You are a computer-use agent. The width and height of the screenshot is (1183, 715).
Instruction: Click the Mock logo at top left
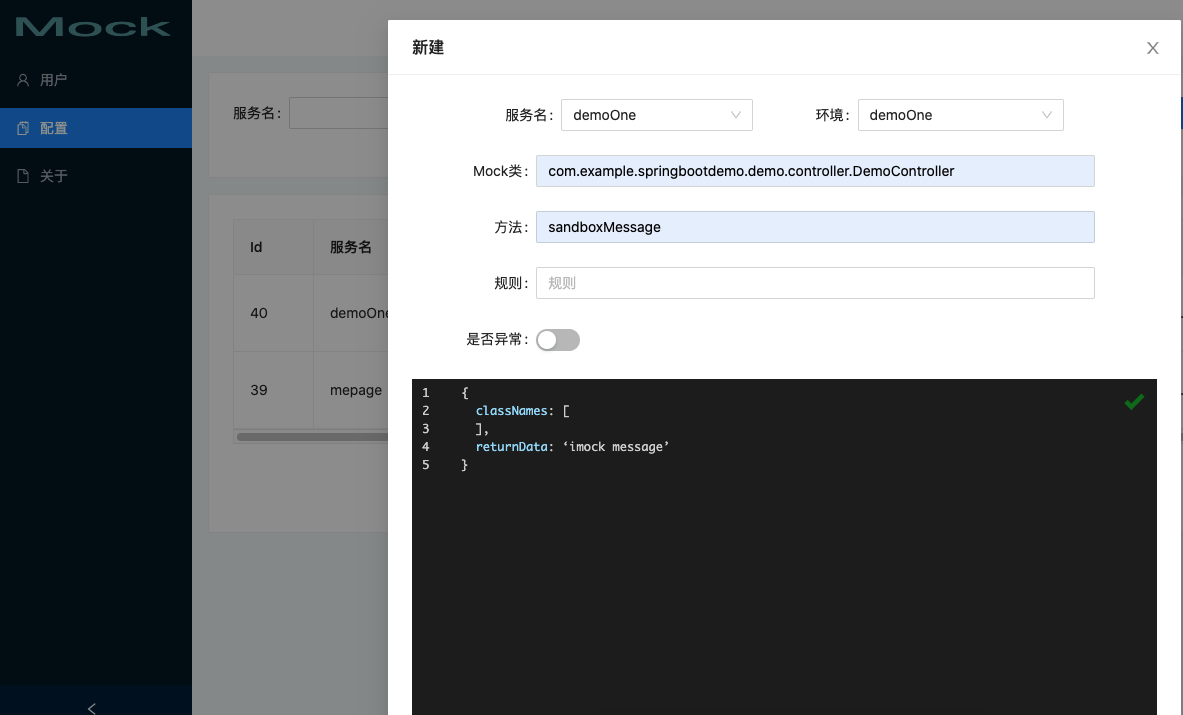(x=93, y=27)
